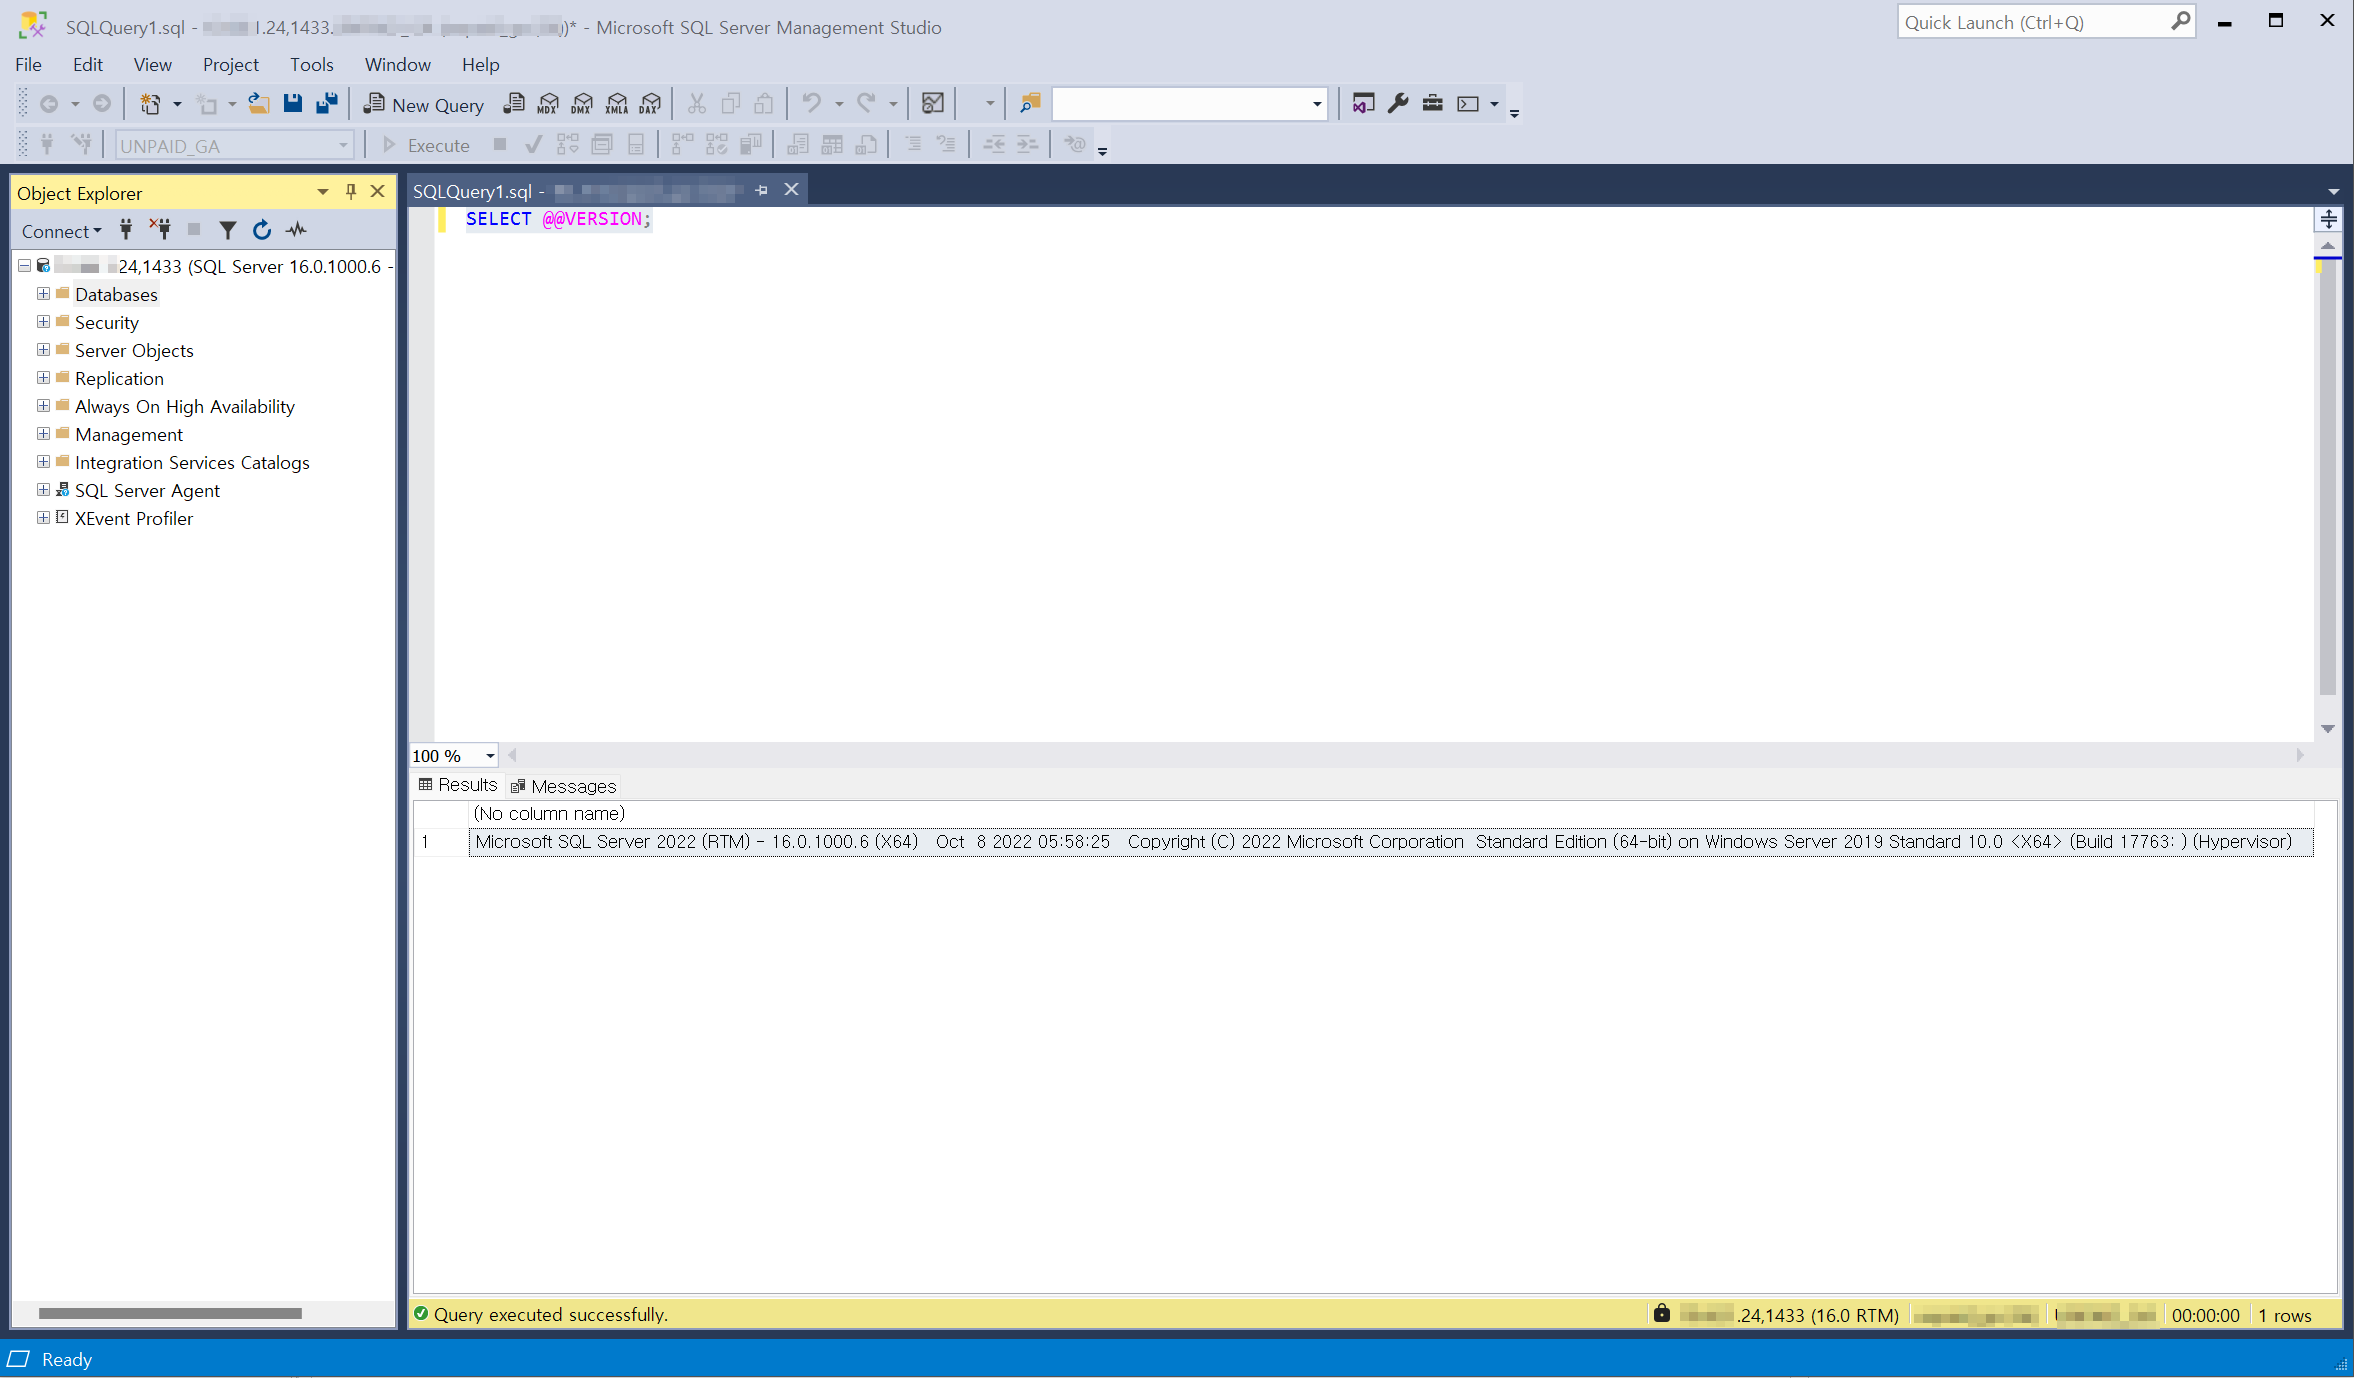2354x1378 pixels.
Task: Open the Window menu
Action: (x=398, y=65)
